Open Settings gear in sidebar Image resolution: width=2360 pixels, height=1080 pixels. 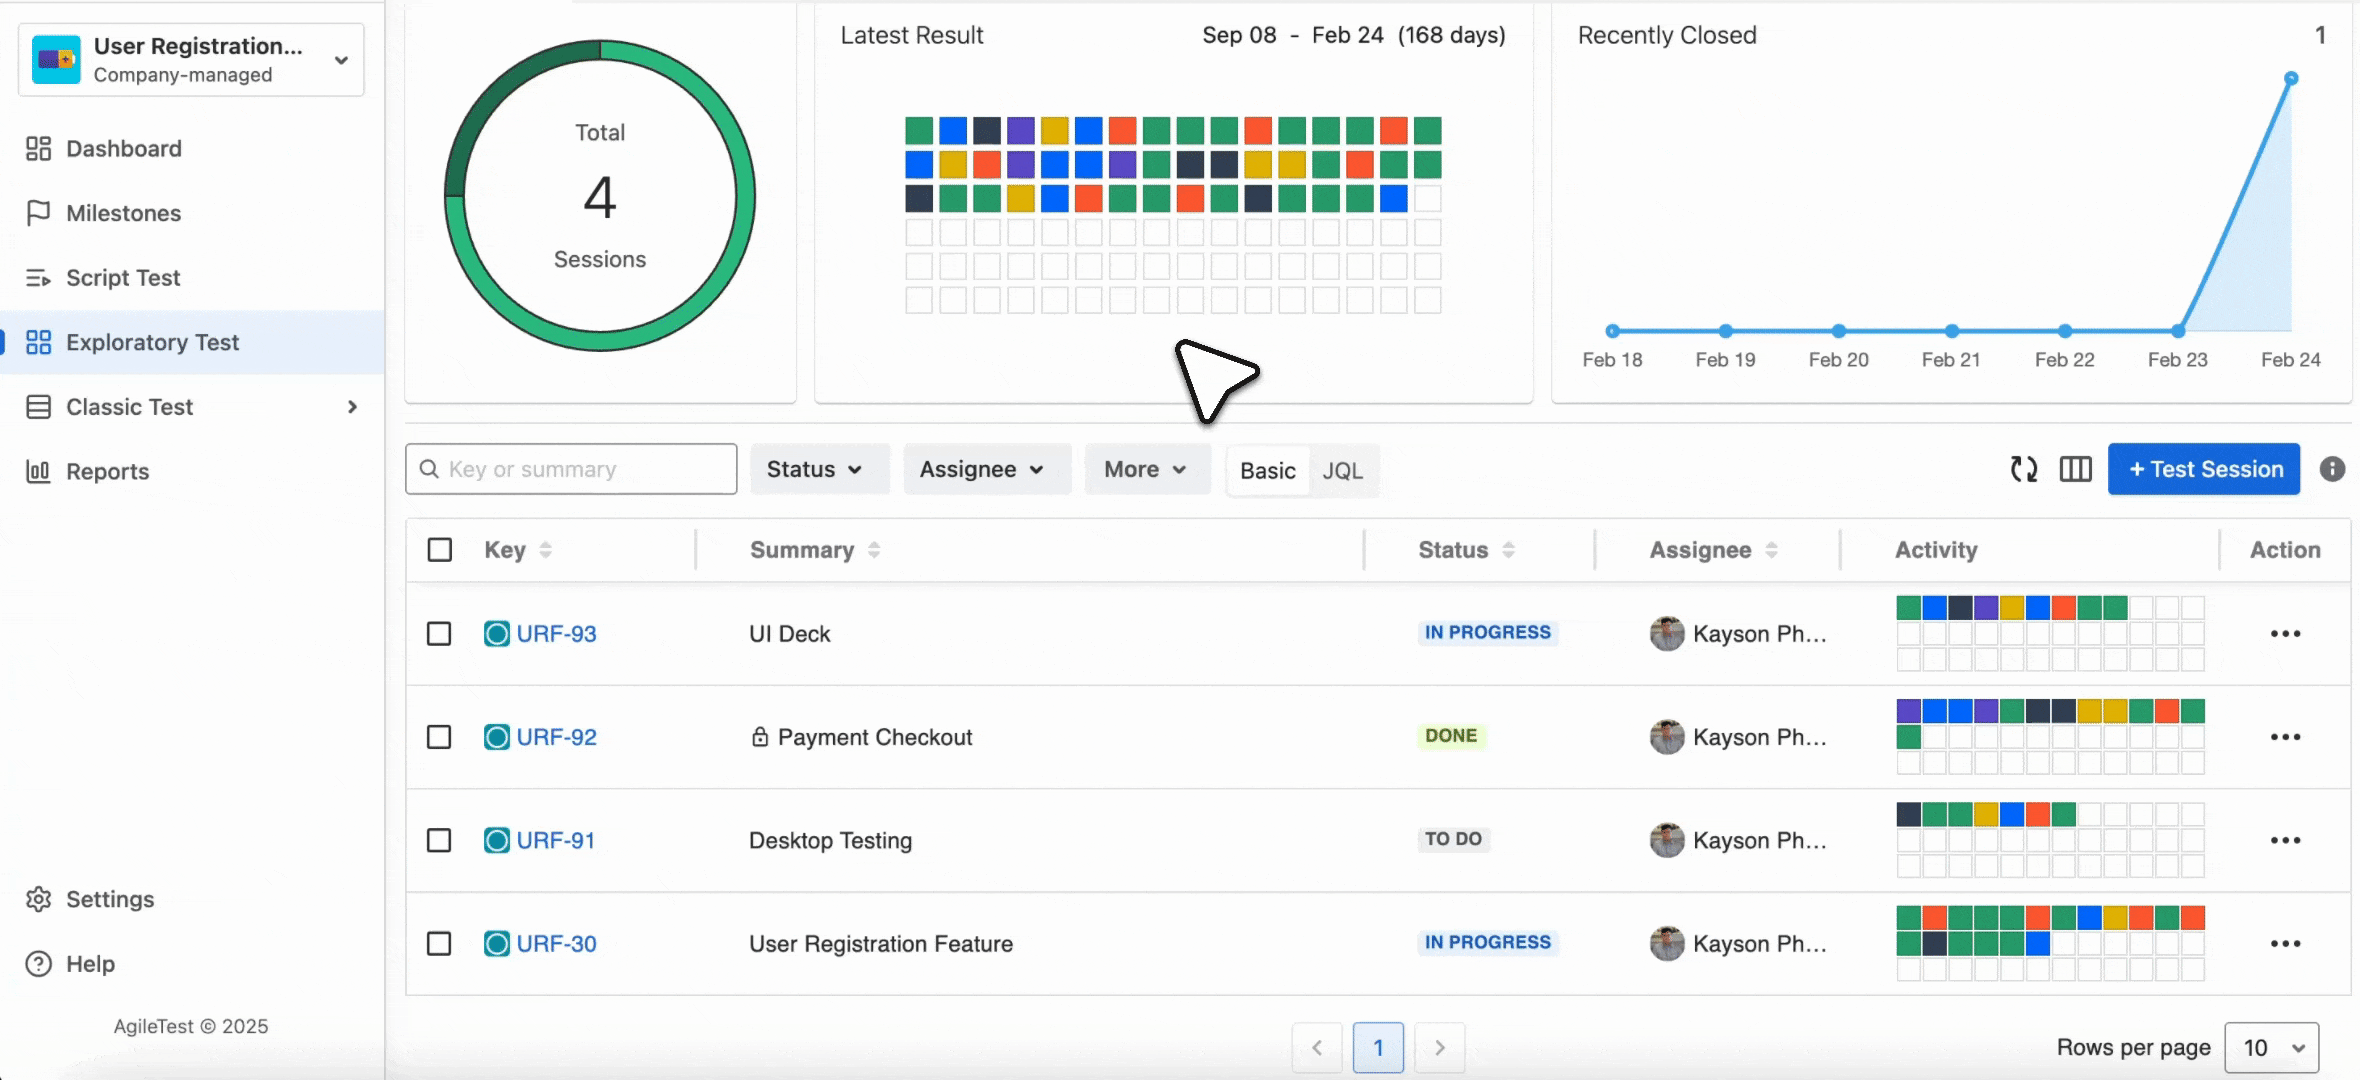coord(38,899)
